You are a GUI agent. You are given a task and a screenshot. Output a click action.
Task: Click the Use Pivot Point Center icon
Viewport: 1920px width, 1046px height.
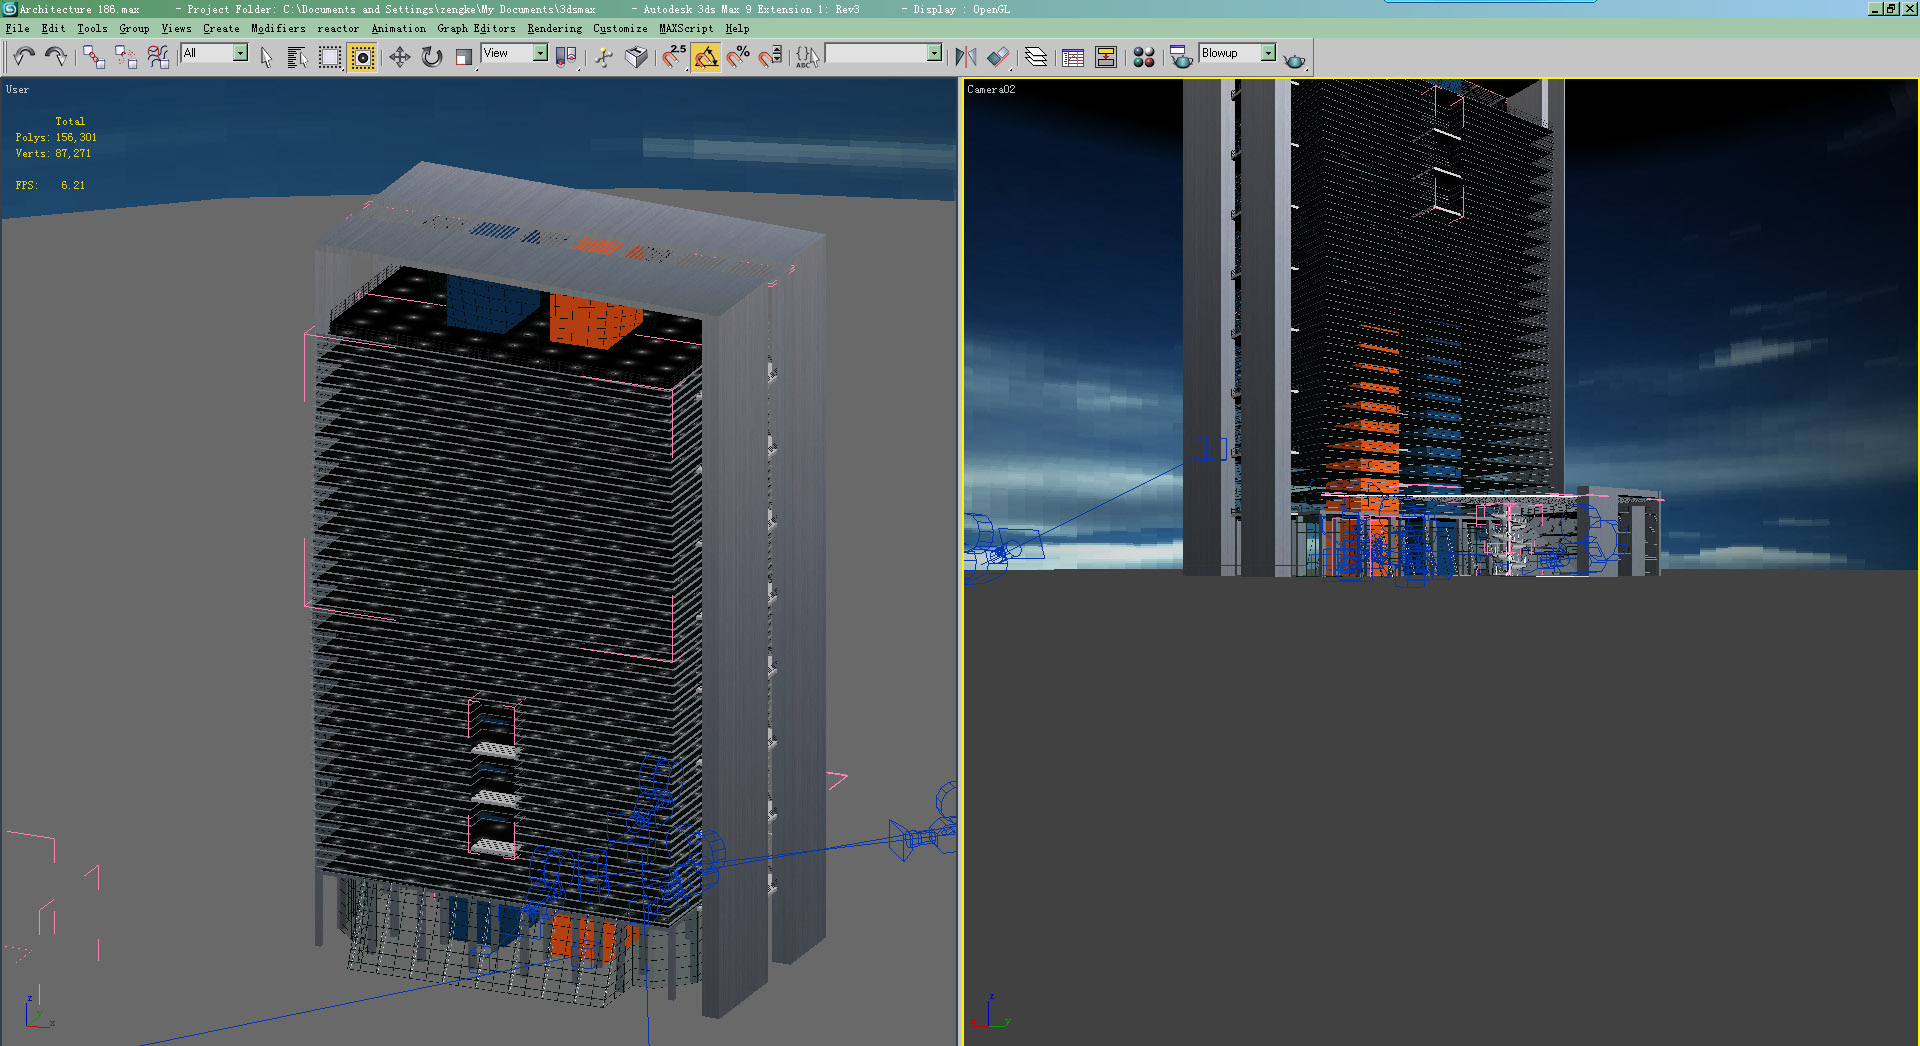click(x=566, y=56)
